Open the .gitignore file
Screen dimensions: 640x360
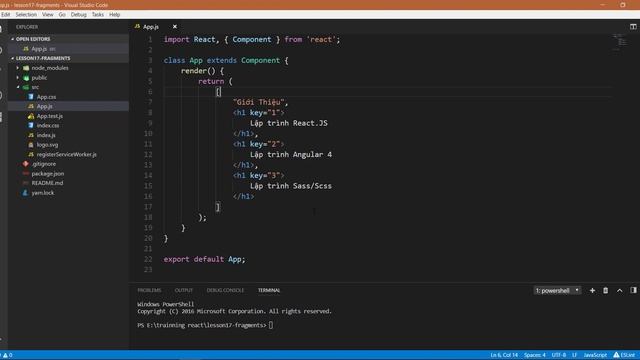(44, 164)
